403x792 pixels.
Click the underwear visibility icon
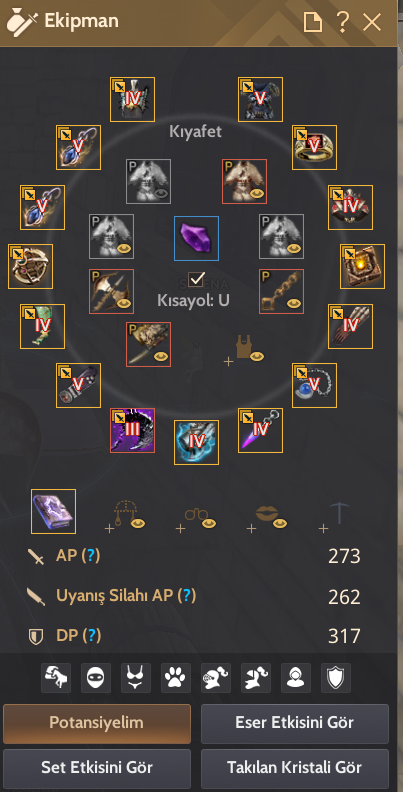click(136, 678)
